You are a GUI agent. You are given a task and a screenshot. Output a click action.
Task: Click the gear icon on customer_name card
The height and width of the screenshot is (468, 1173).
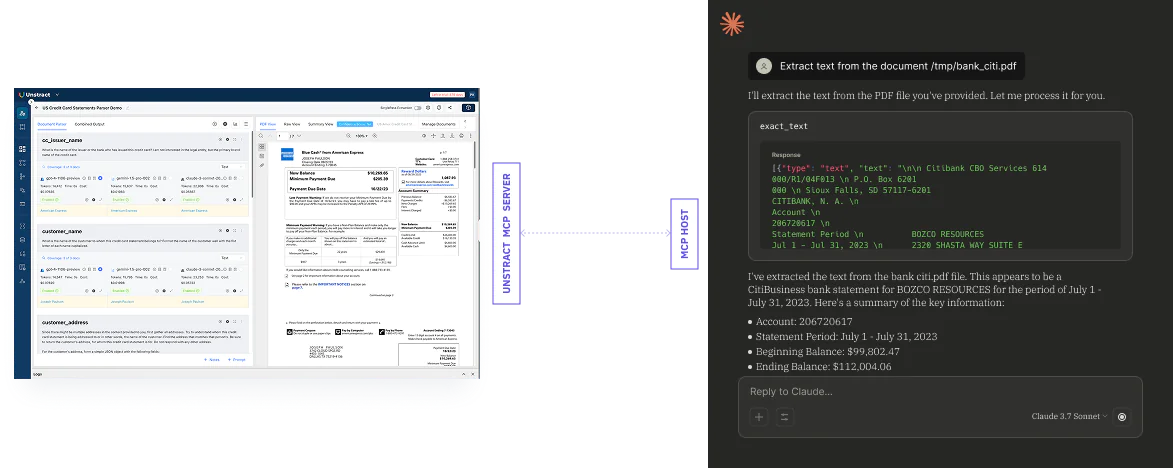[x=227, y=230]
